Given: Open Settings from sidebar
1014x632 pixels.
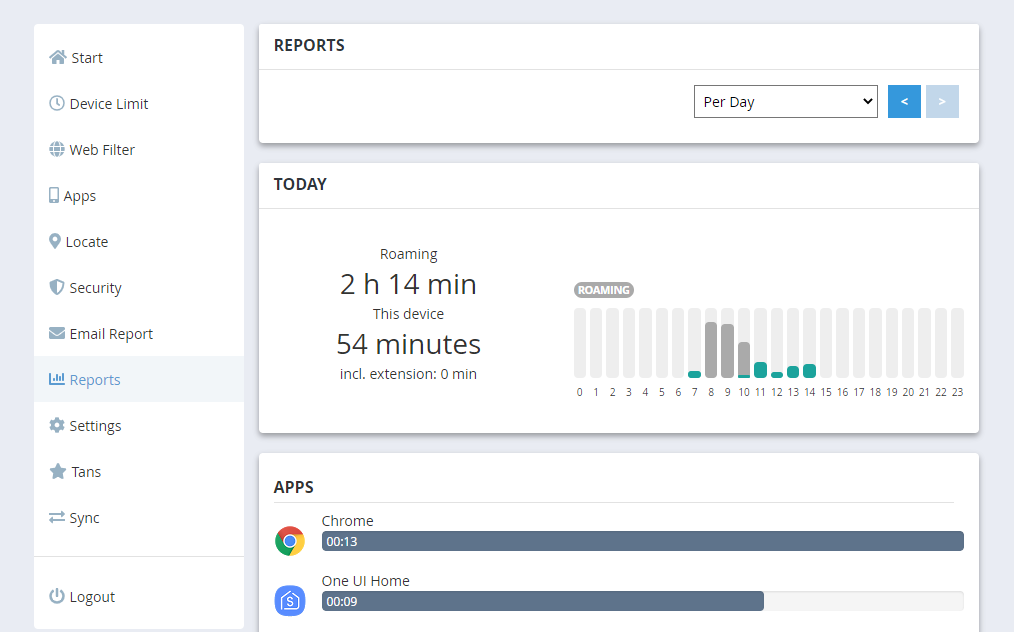Looking at the screenshot, I should pos(139,425).
